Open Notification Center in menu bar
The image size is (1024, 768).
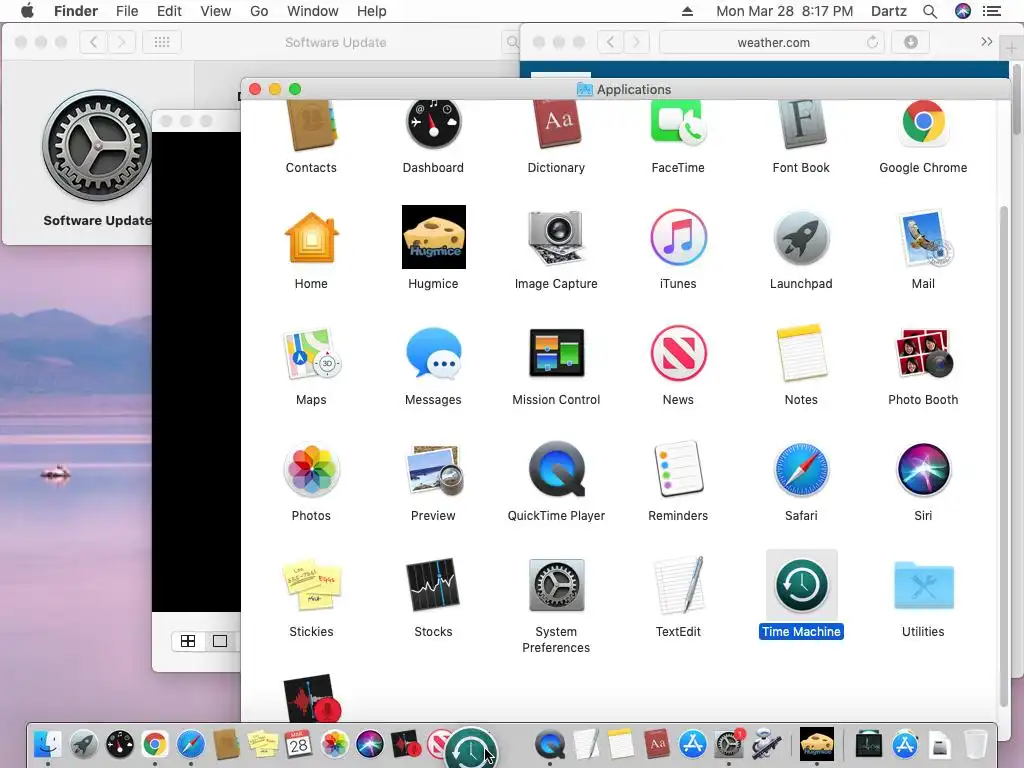(991, 11)
